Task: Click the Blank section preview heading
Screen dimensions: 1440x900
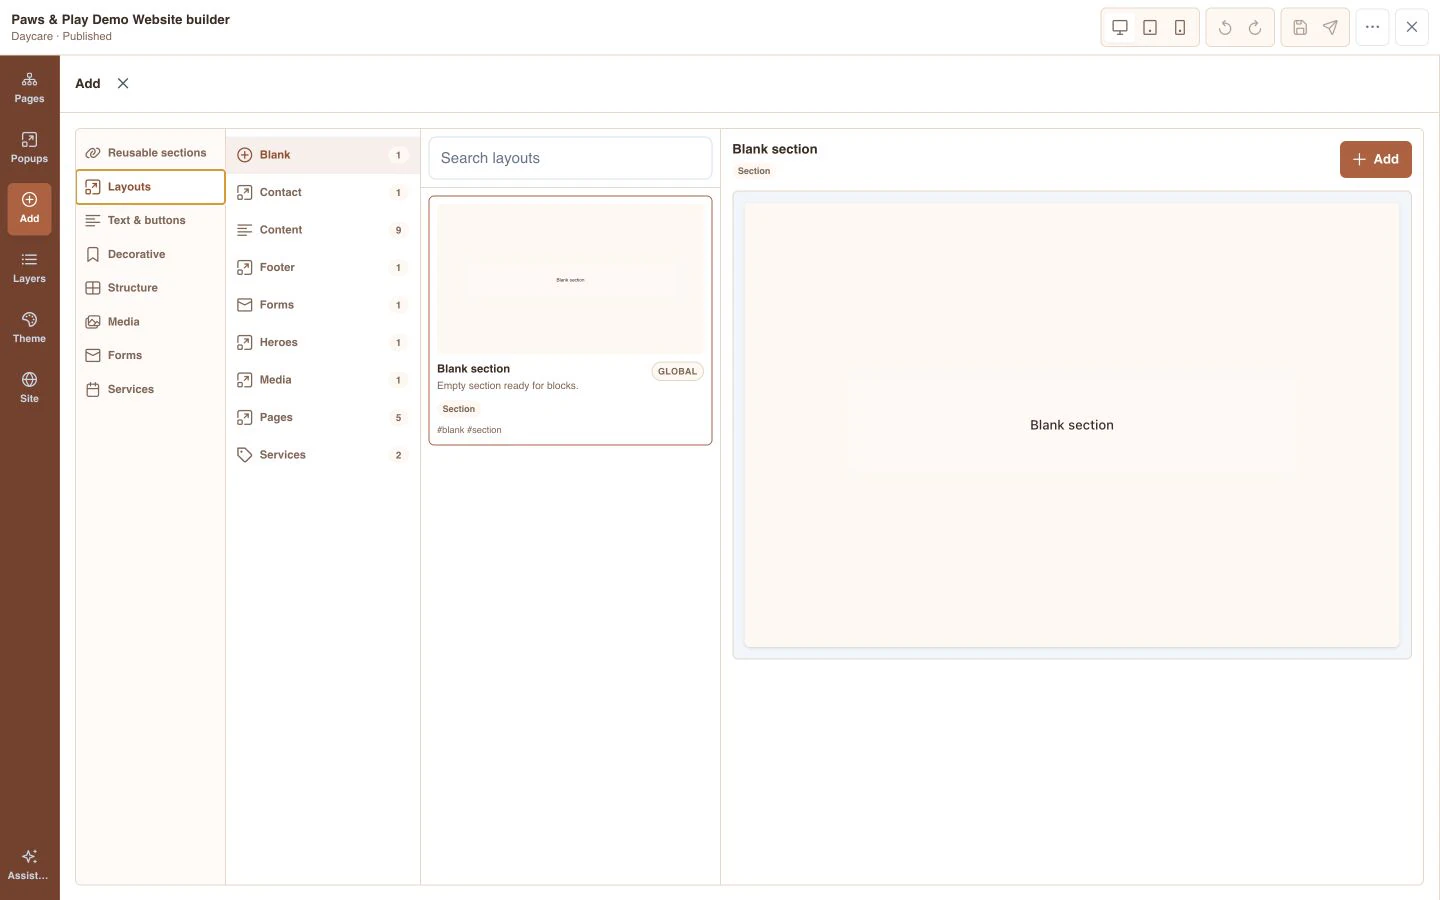Action: [774, 149]
